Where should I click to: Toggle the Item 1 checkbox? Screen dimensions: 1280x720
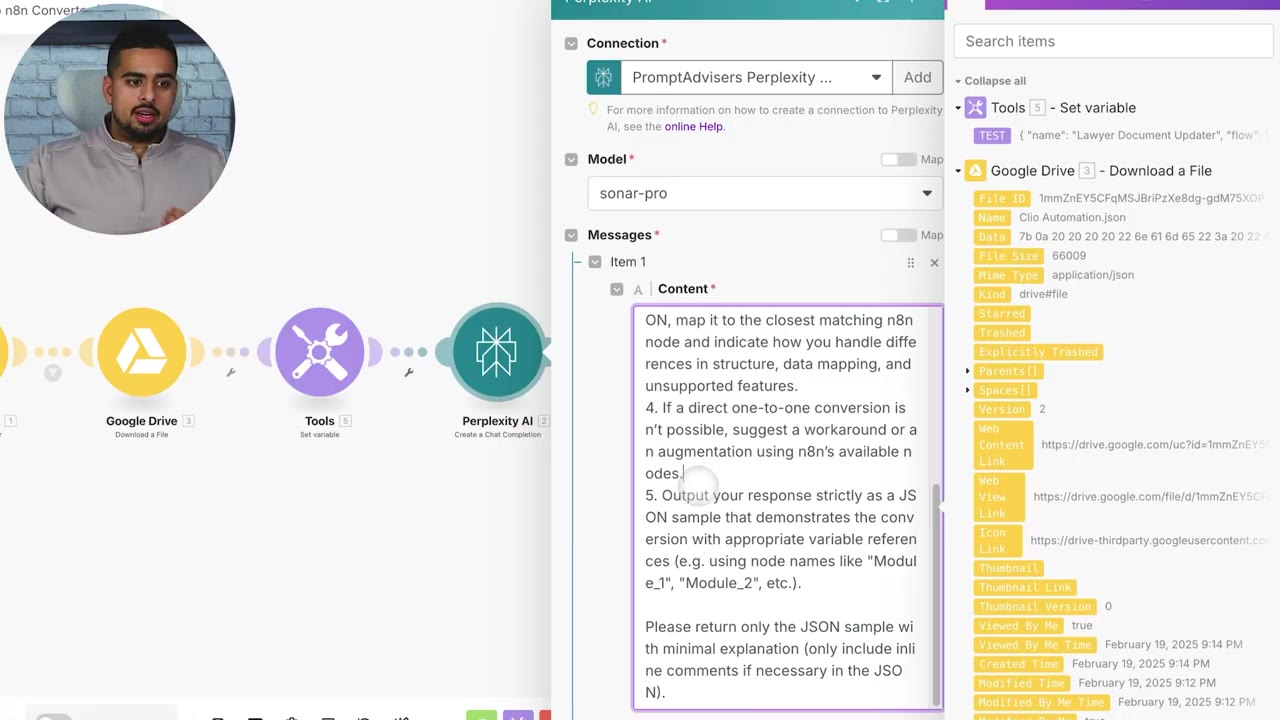point(595,262)
